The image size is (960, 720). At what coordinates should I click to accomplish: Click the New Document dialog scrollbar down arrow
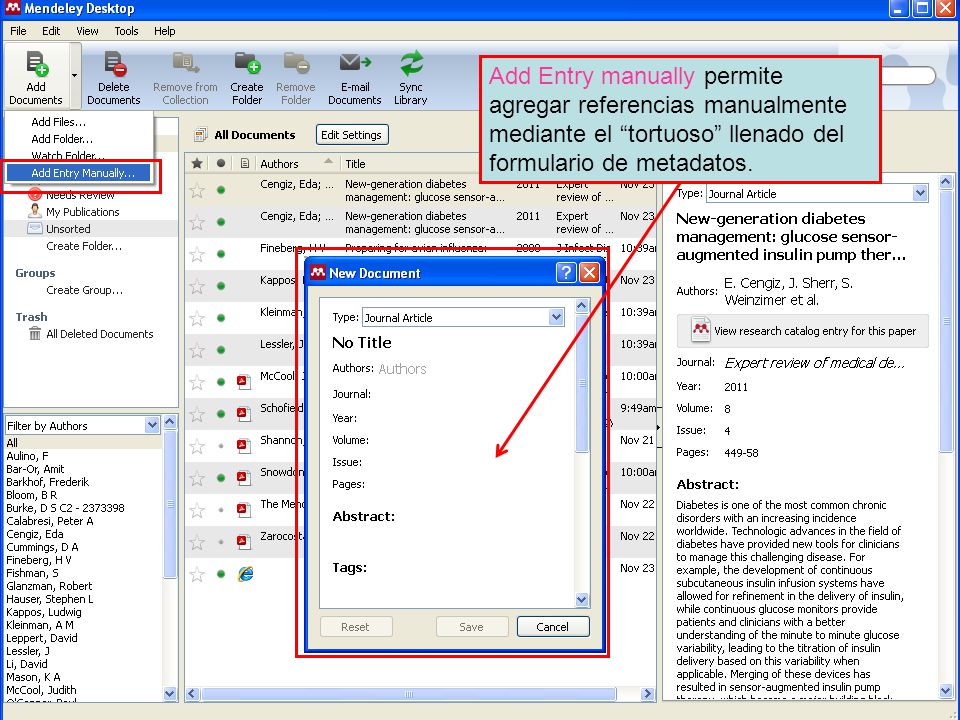[x=582, y=599]
